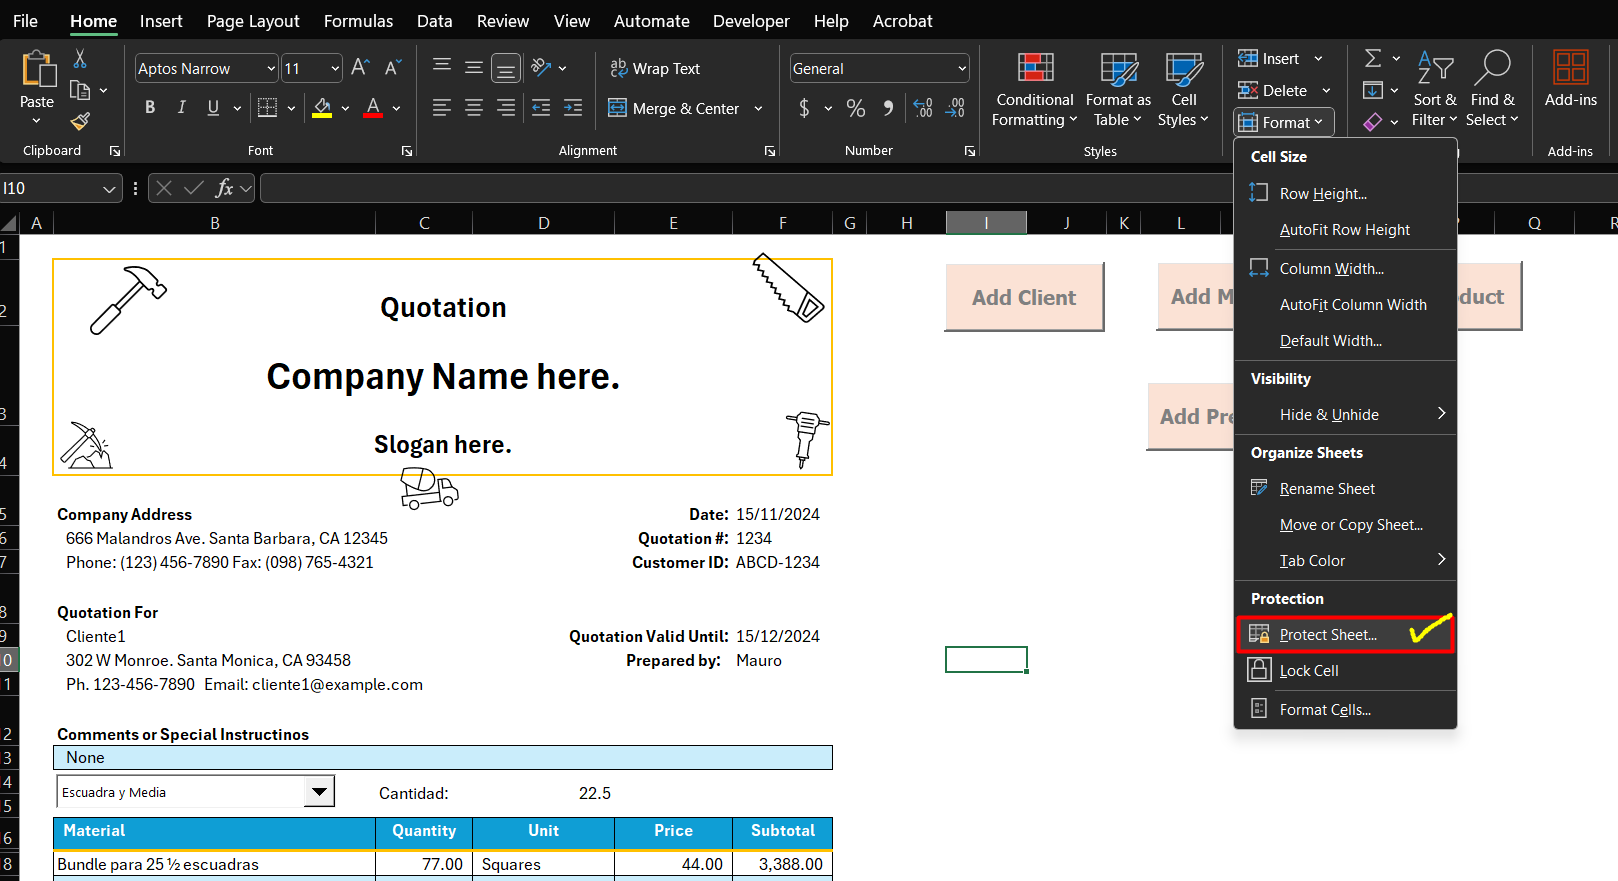Open the font size dropdown

tap(334, 69)
